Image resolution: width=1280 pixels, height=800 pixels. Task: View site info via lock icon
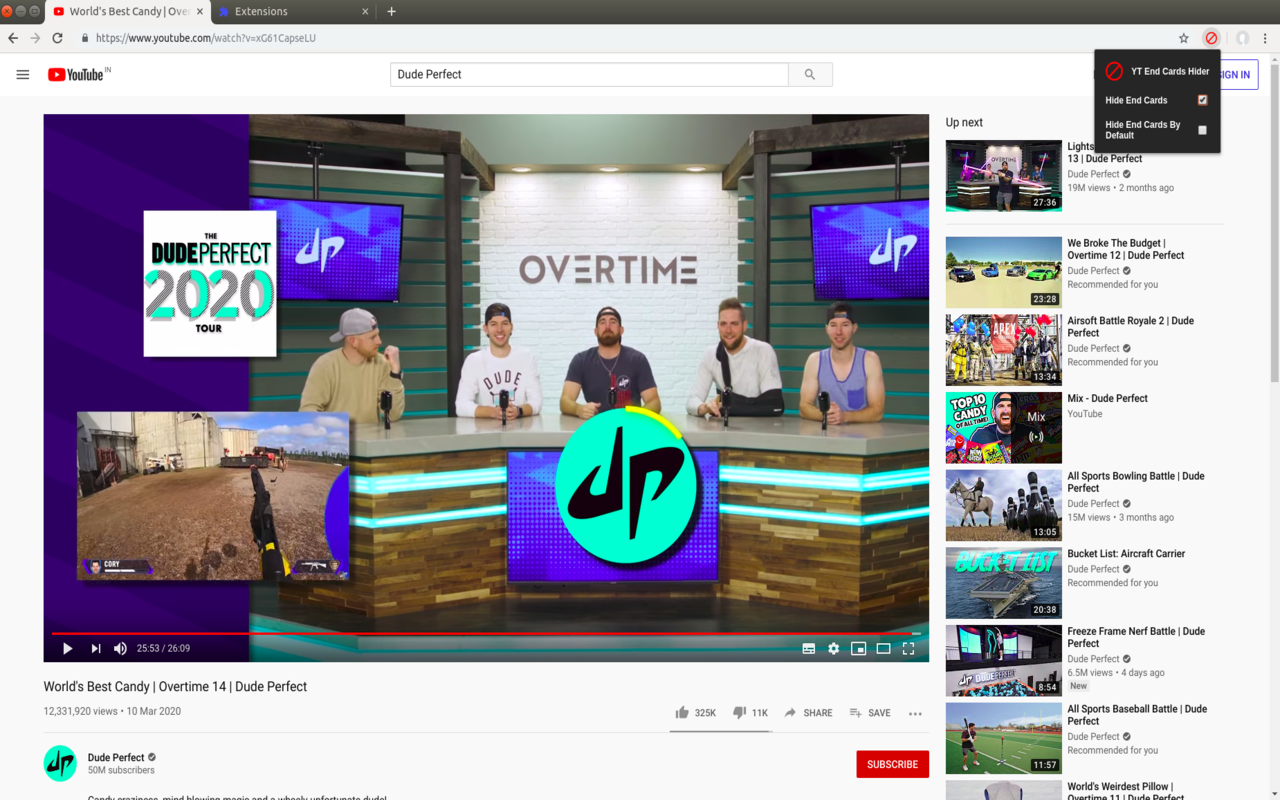[85, 38]
